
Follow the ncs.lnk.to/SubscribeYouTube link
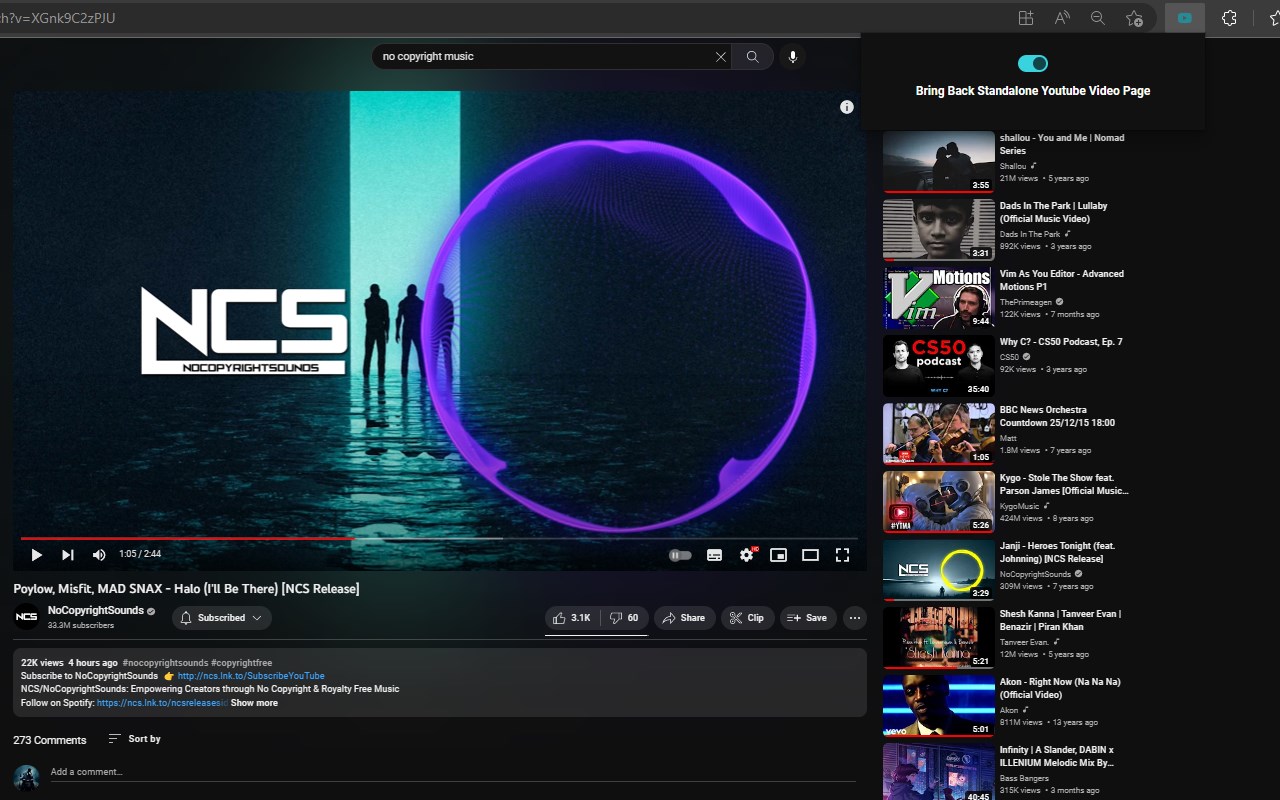[251, 676]
